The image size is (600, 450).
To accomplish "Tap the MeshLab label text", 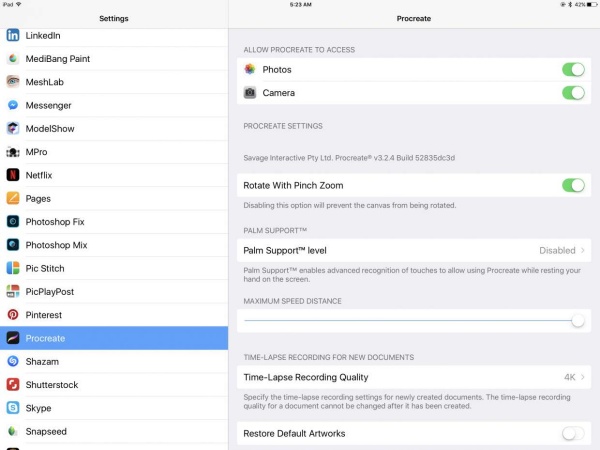I will click(44, 82).
